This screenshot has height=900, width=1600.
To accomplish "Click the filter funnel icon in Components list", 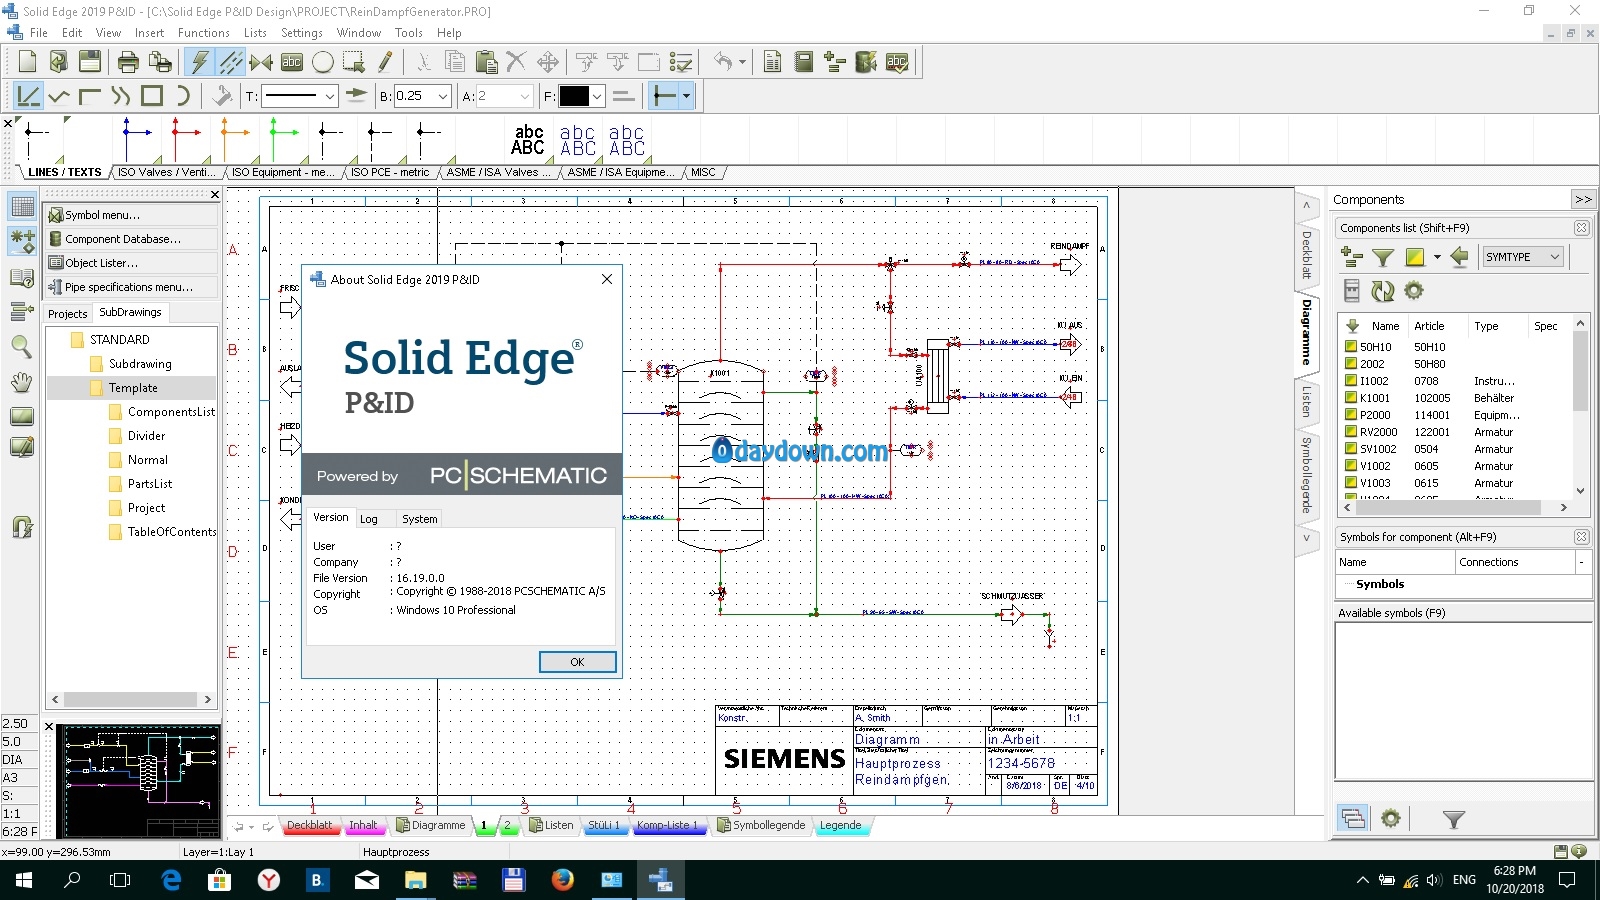I will click(1383, 257).
